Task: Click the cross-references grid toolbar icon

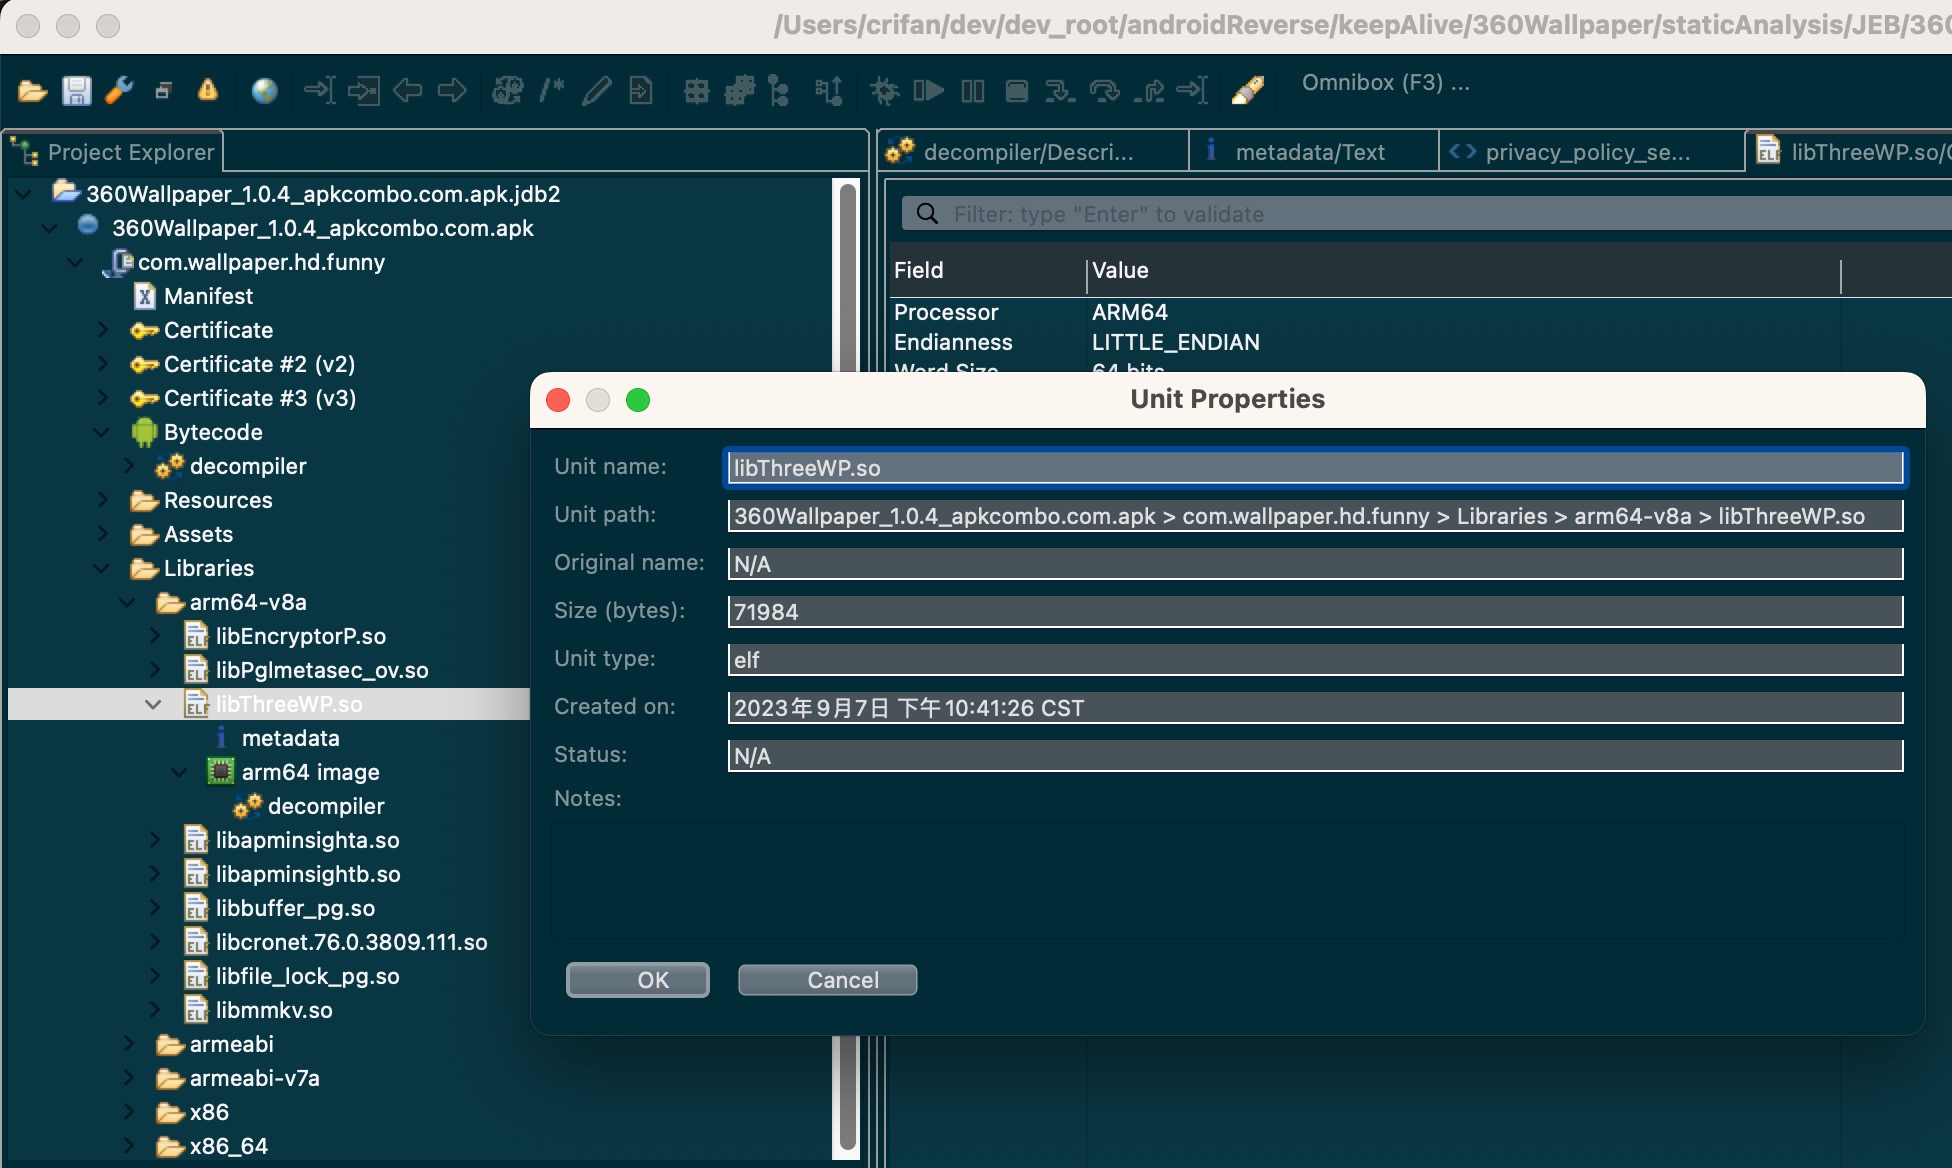Action: [x=697, y=91]
